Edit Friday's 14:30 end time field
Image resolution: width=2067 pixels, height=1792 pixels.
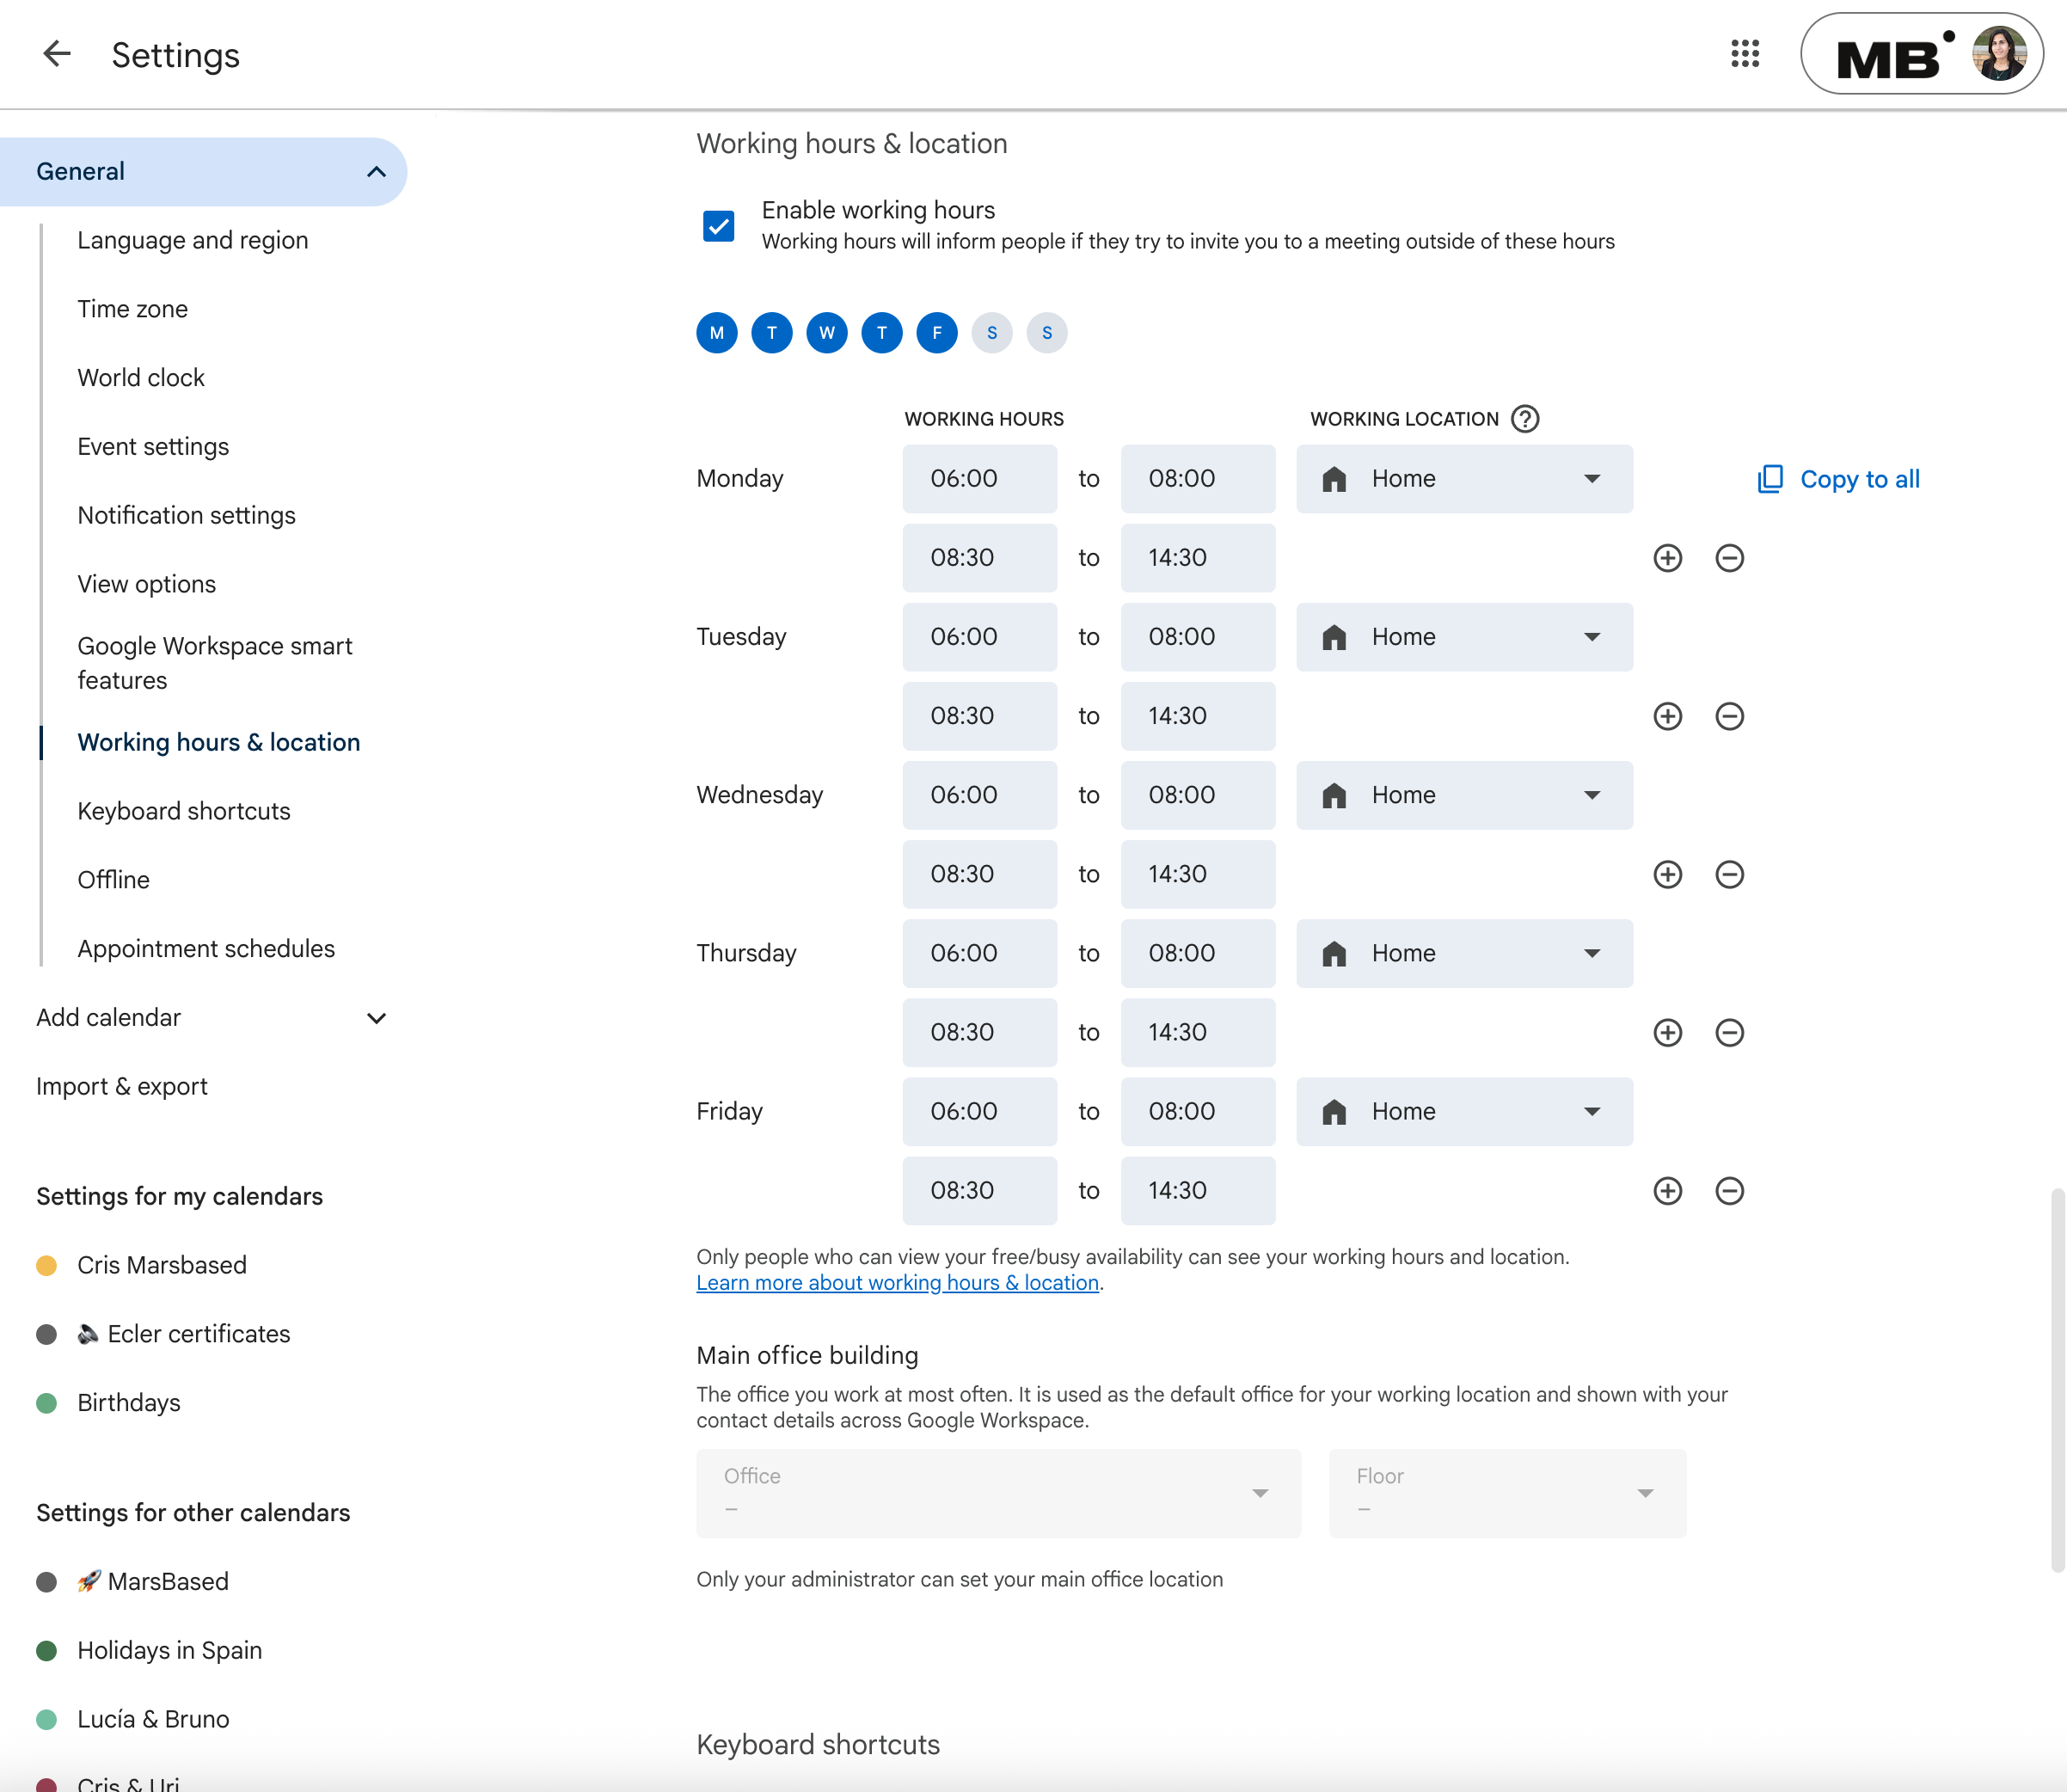click(1198, 1190)
